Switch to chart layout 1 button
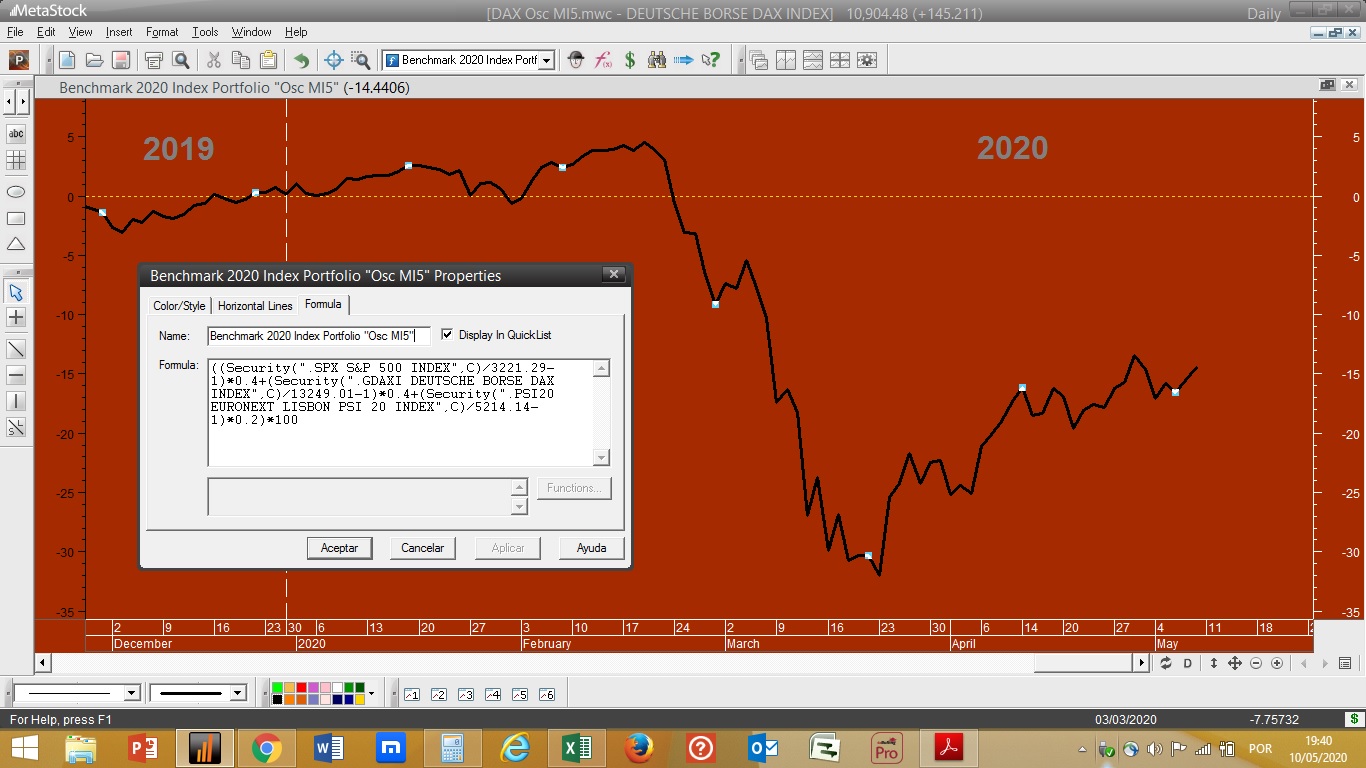1366x768 pixels. (x=411, y=694)
